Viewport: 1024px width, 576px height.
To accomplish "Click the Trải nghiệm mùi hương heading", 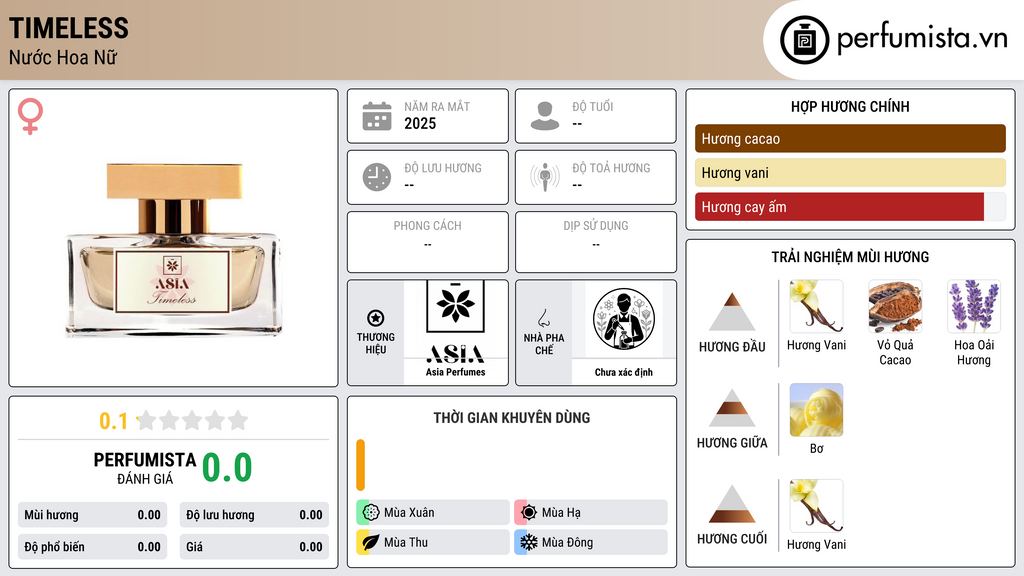I will [x=850, y=257].
